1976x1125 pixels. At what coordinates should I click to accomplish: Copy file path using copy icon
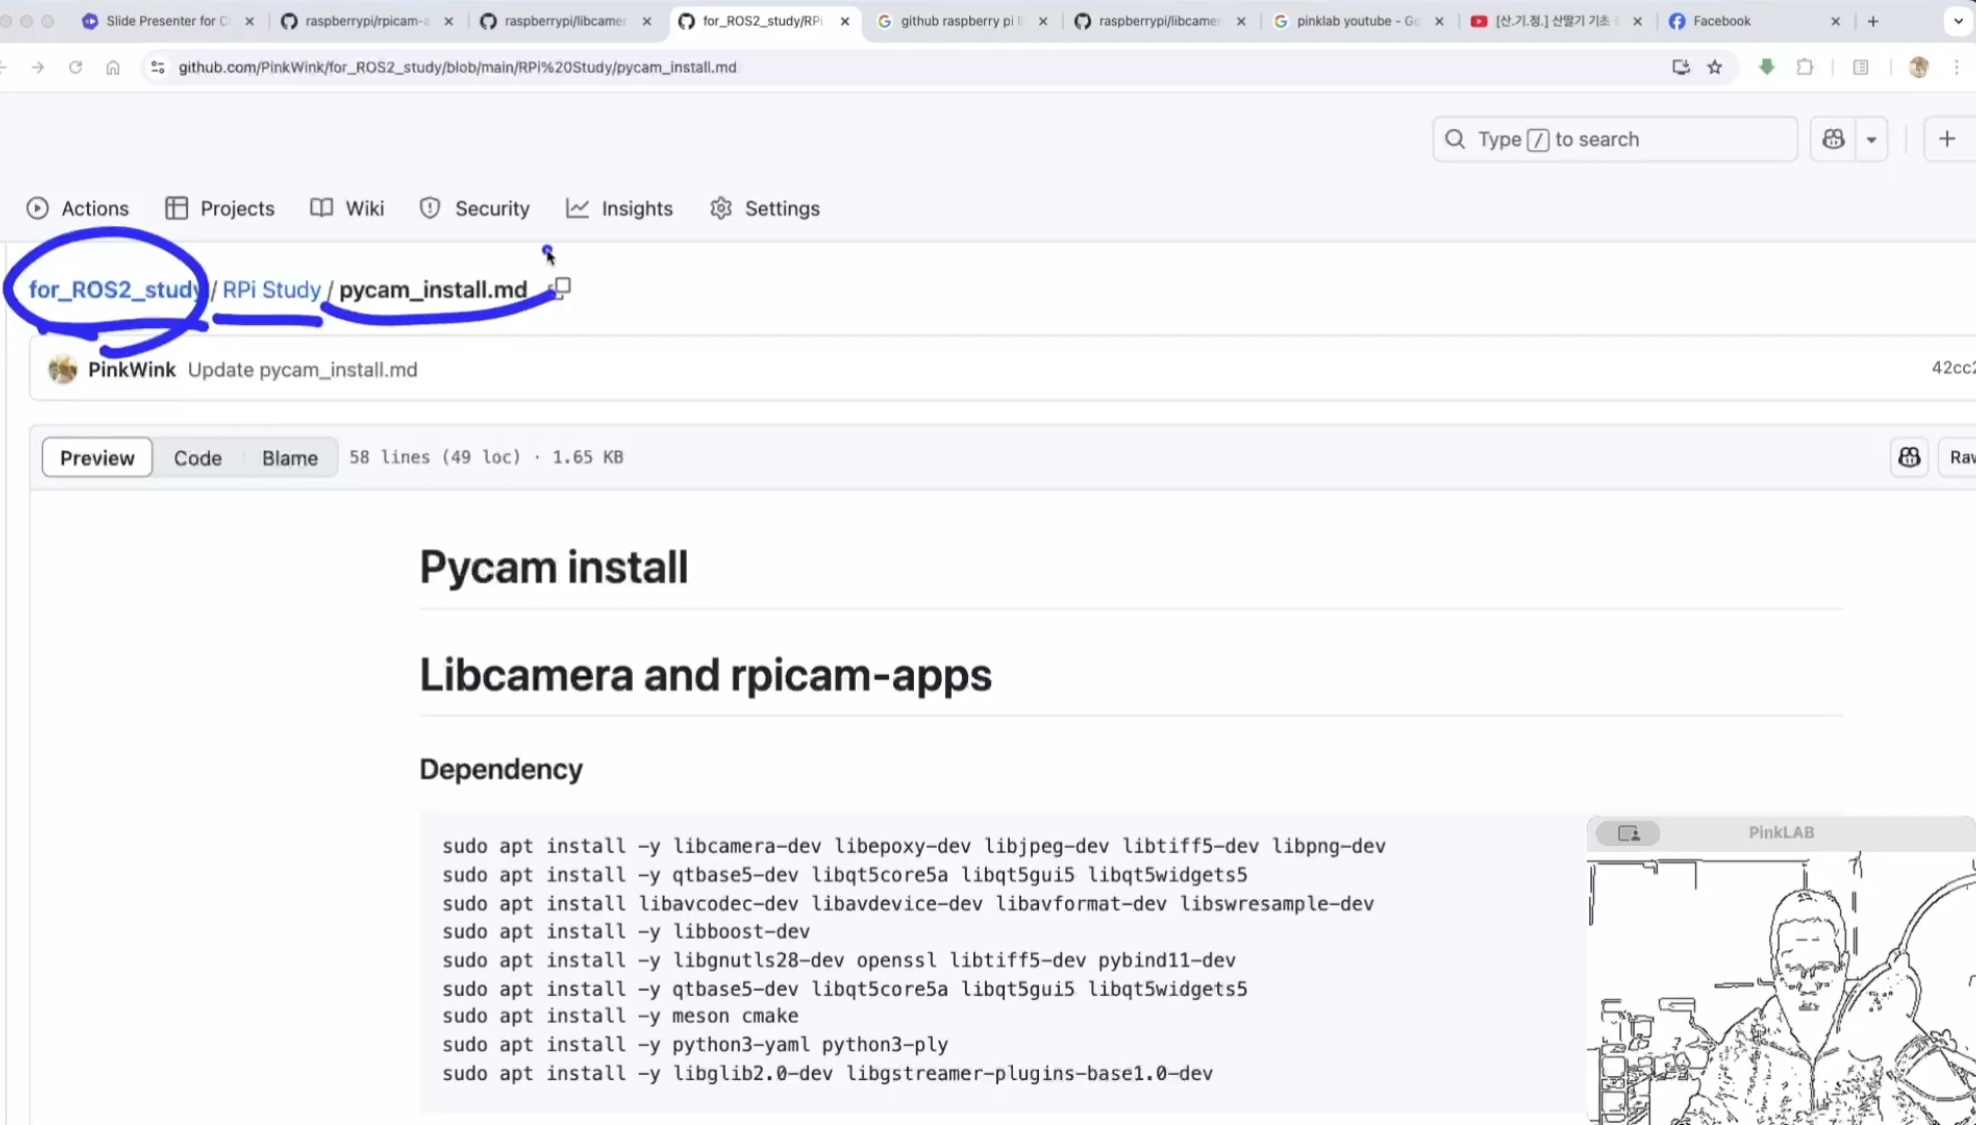point(562,288)
